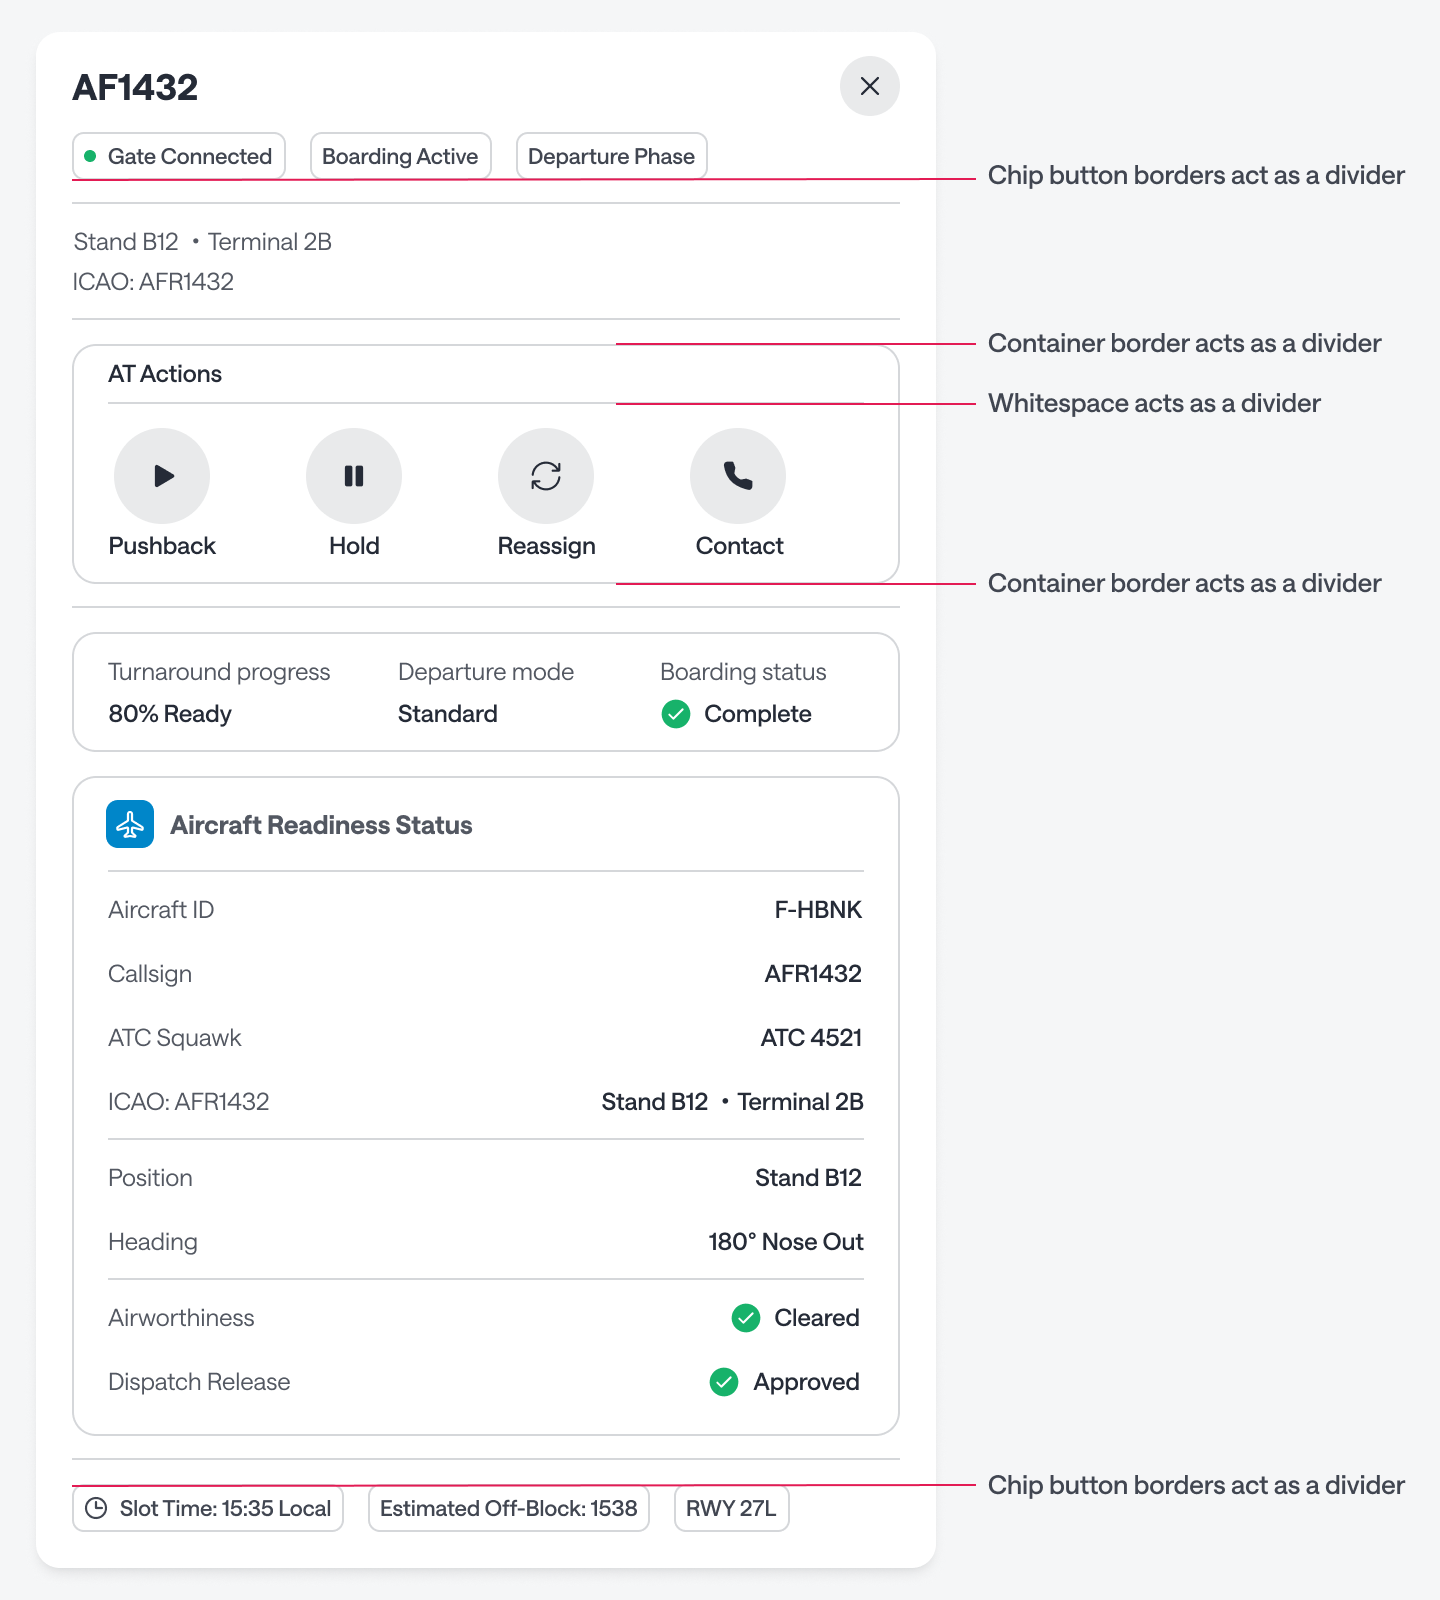Click the ATC 4521 squawk value

click(811, 1038)
